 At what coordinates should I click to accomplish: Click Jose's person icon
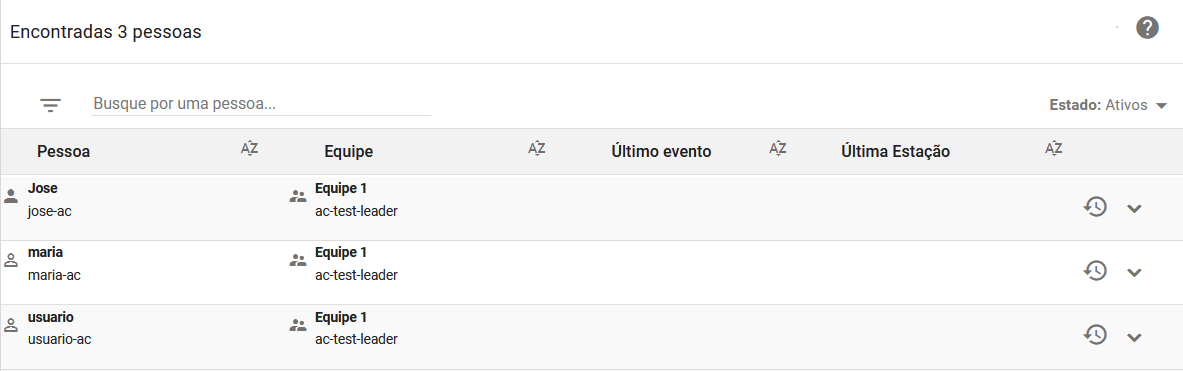point(11,198)
